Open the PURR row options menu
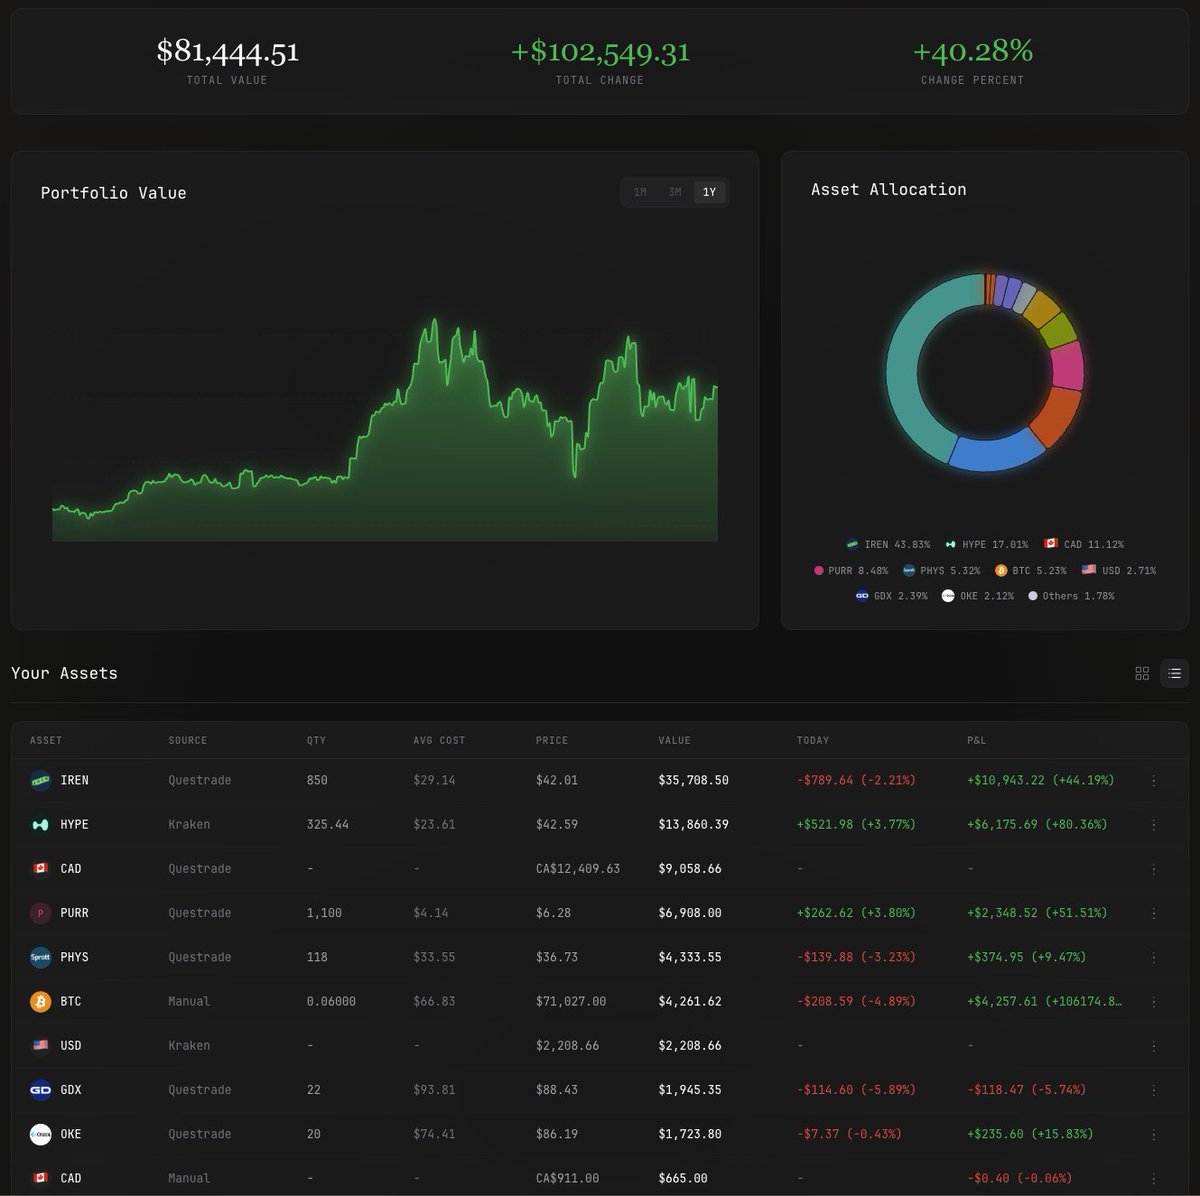The image size is (1200, 1196). pos(1154,913)
